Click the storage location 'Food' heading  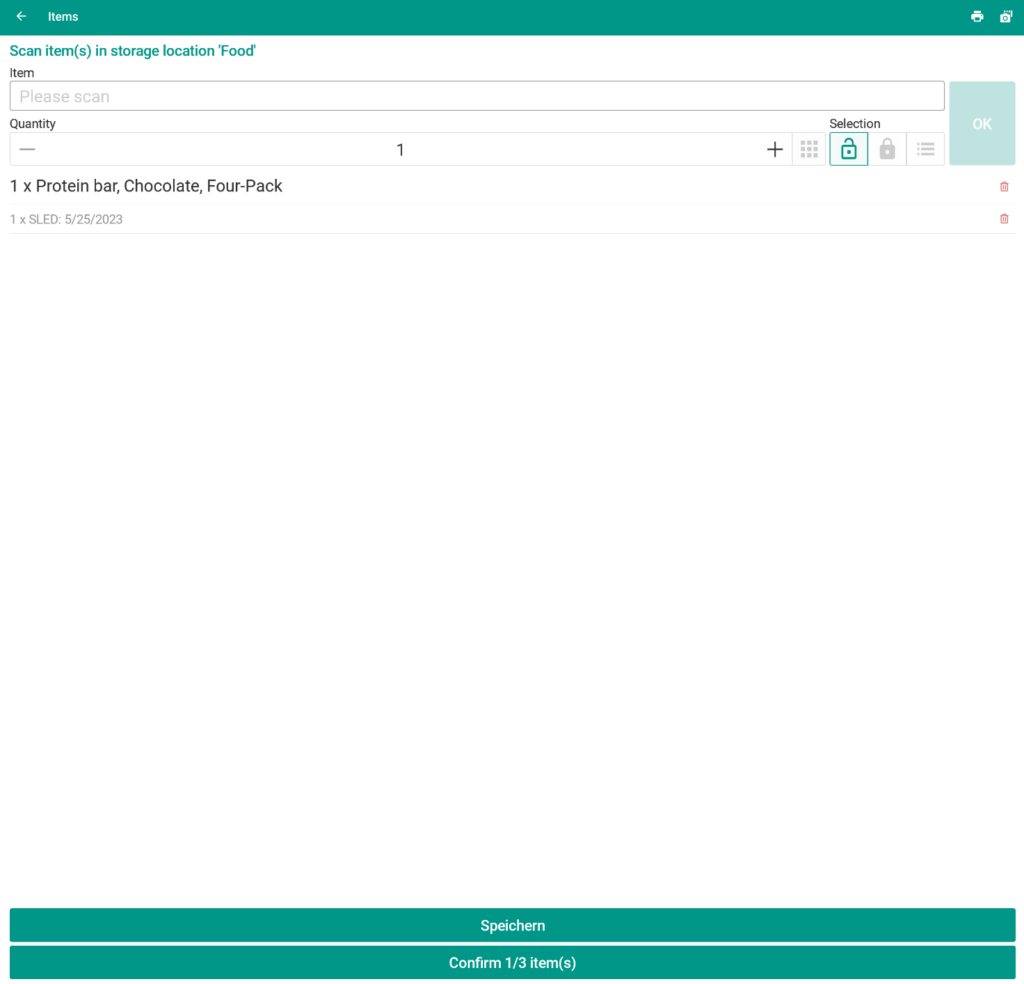click(x=132, y=50)
